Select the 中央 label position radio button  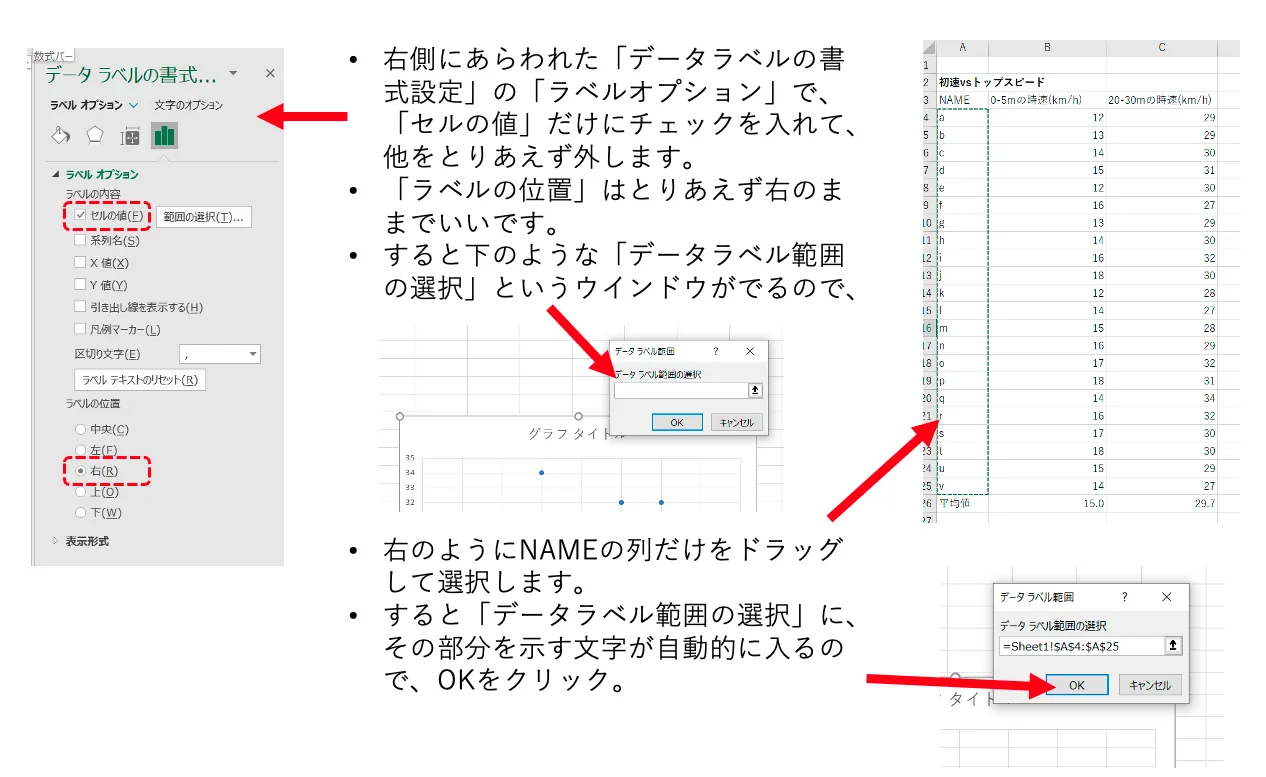[x=81, y=429]
